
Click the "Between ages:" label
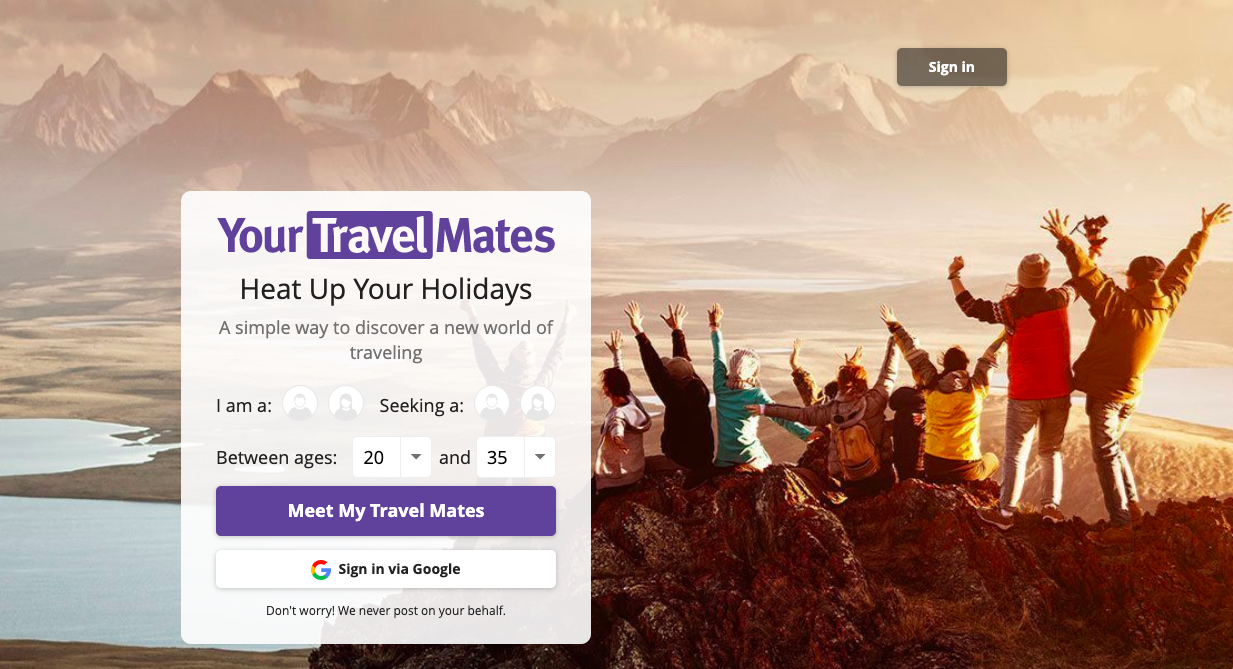tap(277, 457)
